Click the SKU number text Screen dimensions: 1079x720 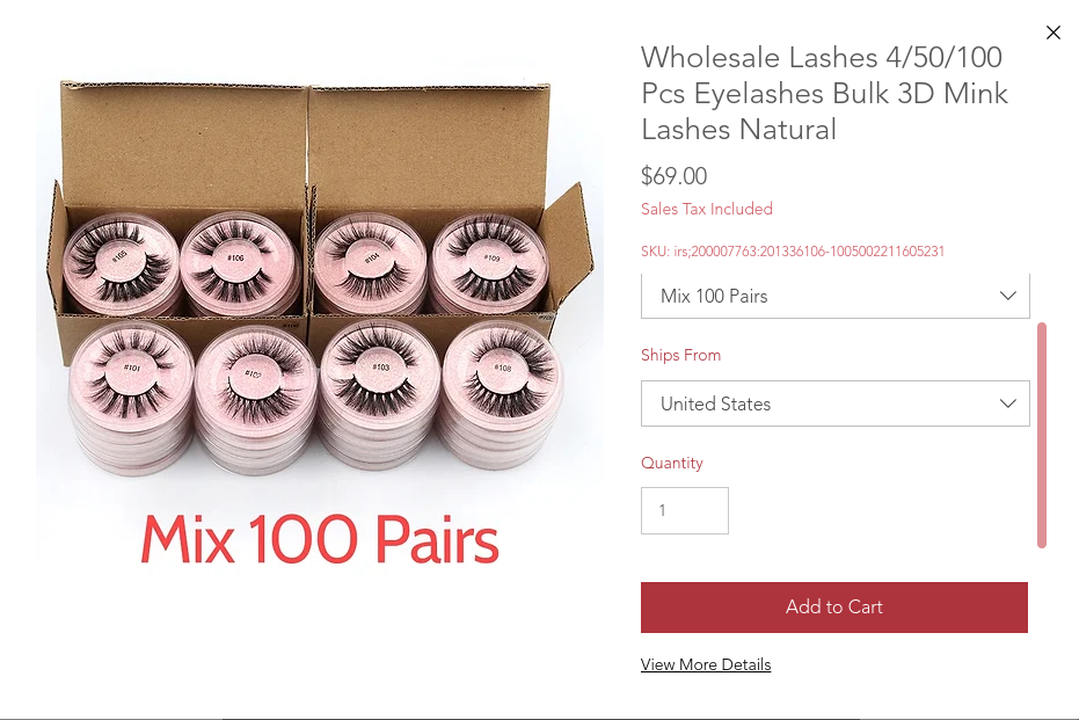[793, 251]
